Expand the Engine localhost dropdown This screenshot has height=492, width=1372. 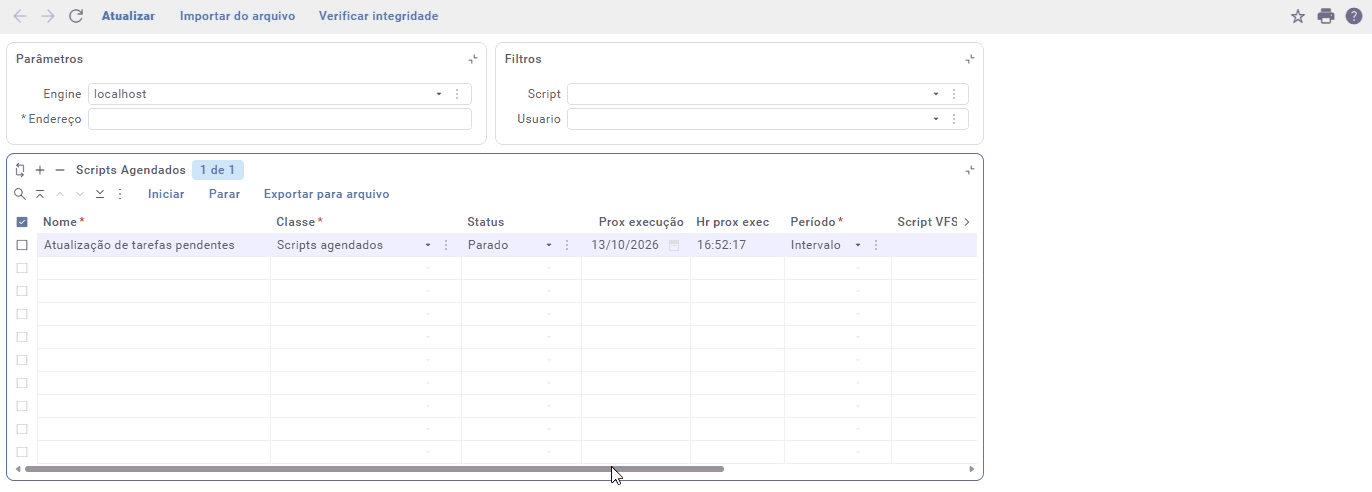(439, 94)
